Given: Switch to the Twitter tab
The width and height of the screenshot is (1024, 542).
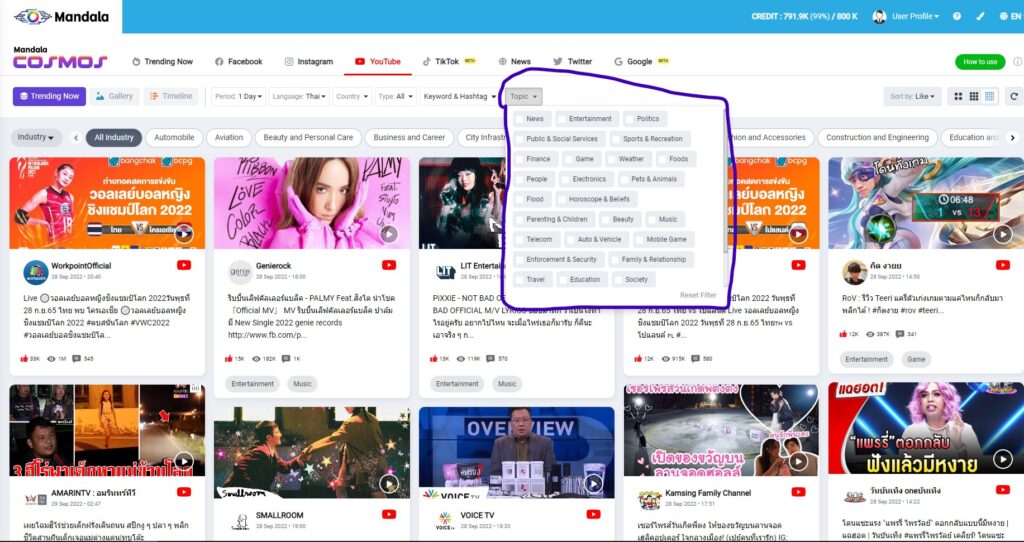Looking at the screenshot, I should tap(572, 61).
